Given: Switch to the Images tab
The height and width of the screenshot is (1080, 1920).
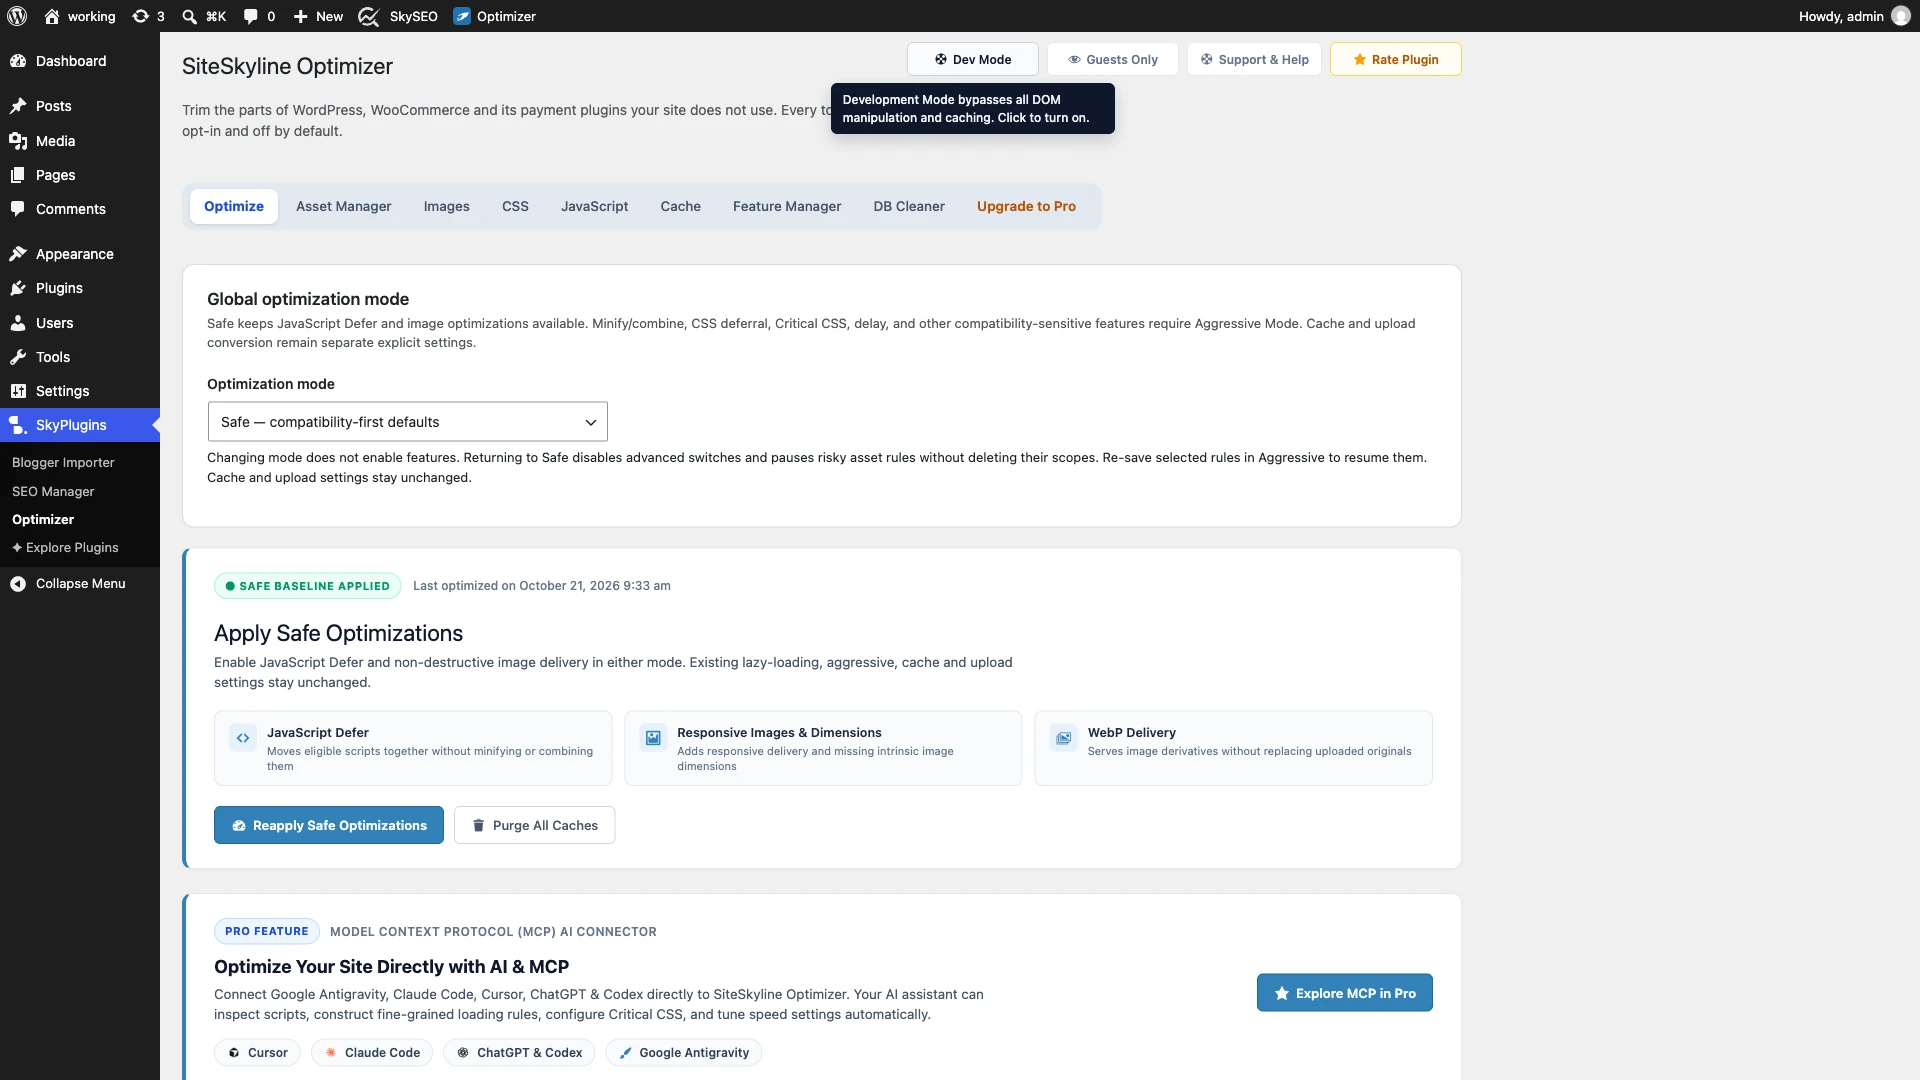Looking at the screenshot, I should point(446,206).
